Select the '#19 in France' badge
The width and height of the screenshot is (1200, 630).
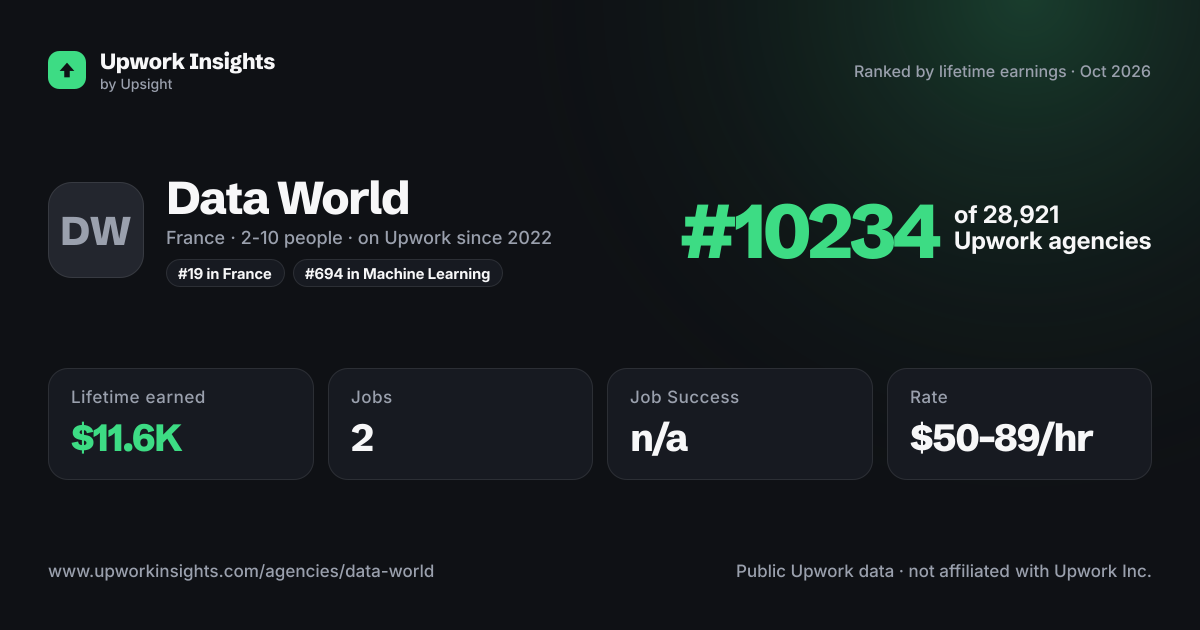225,273
